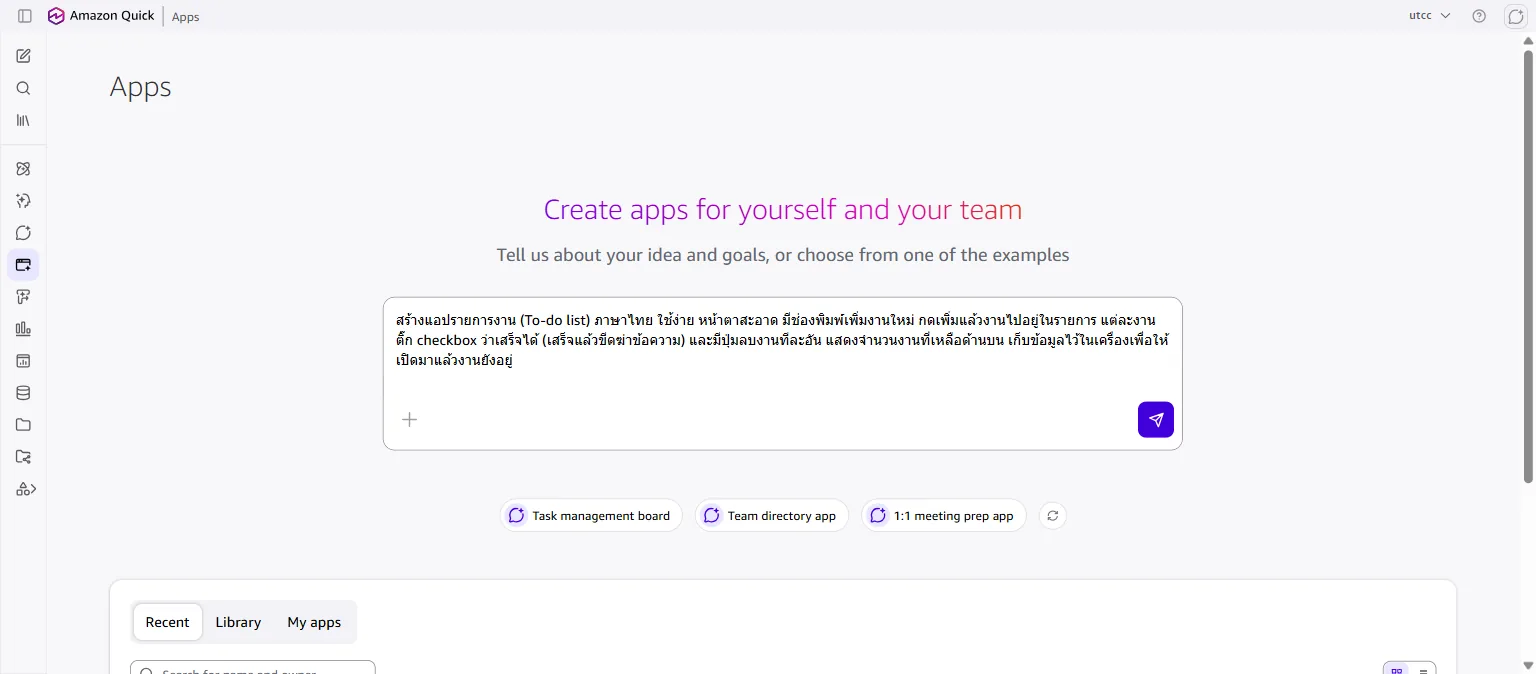Click the scrollbar up arrow

pyautogui.click(x=1528, y=39)
